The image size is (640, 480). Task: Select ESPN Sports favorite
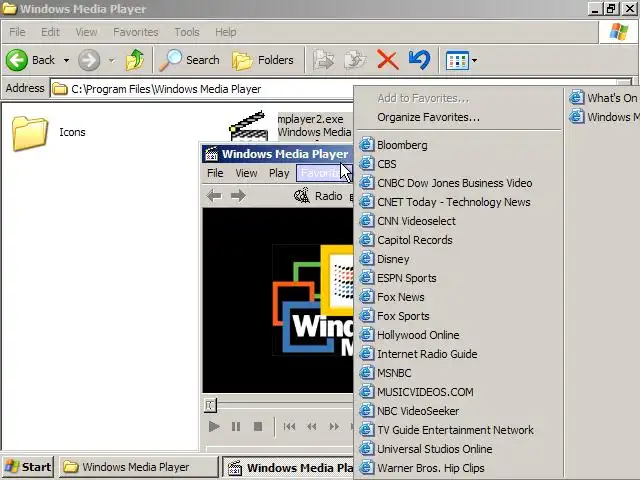[459, 278]
